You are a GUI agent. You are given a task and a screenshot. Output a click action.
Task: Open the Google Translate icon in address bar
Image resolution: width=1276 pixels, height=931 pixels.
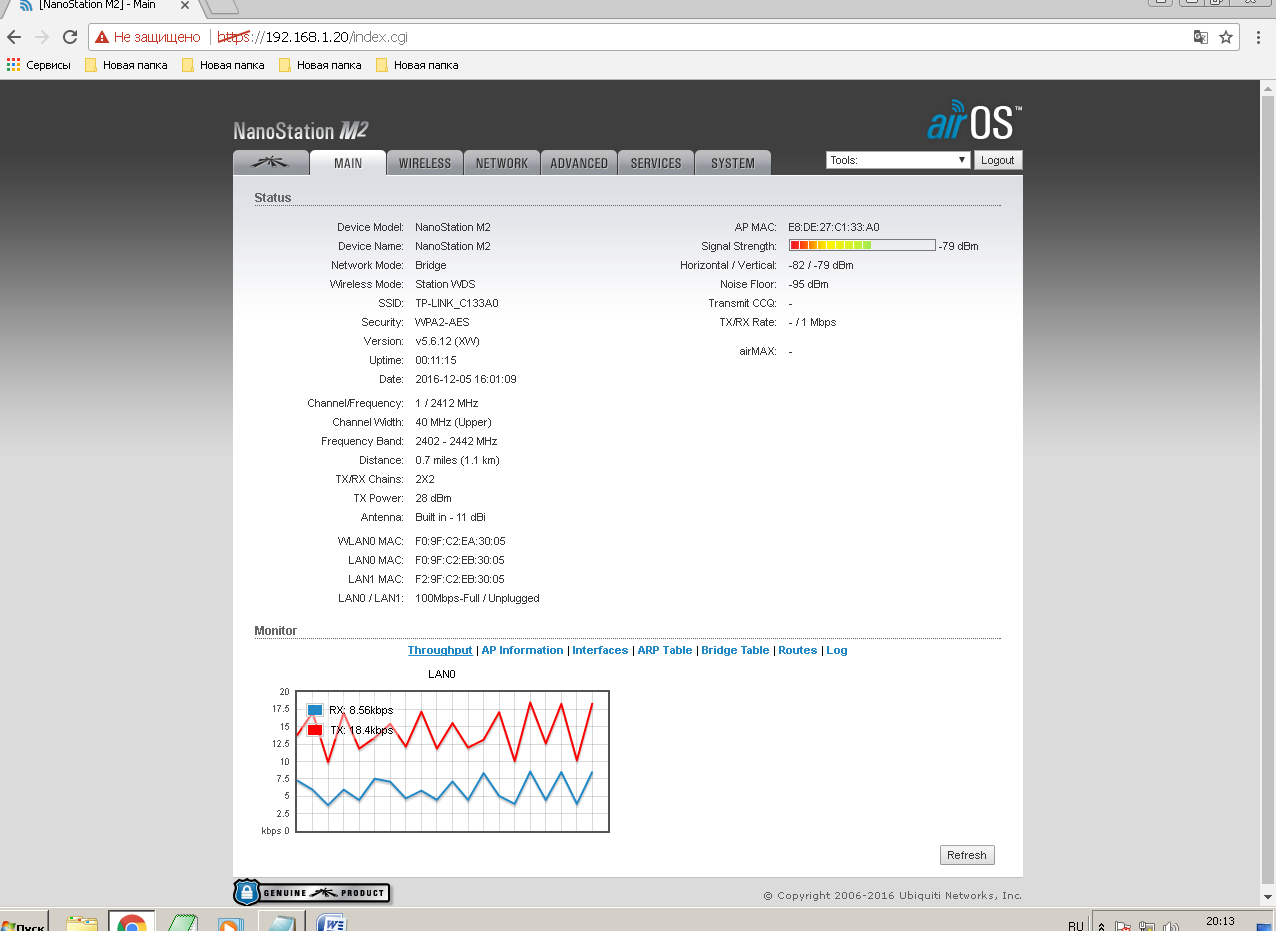click(x=1201, y=37)
